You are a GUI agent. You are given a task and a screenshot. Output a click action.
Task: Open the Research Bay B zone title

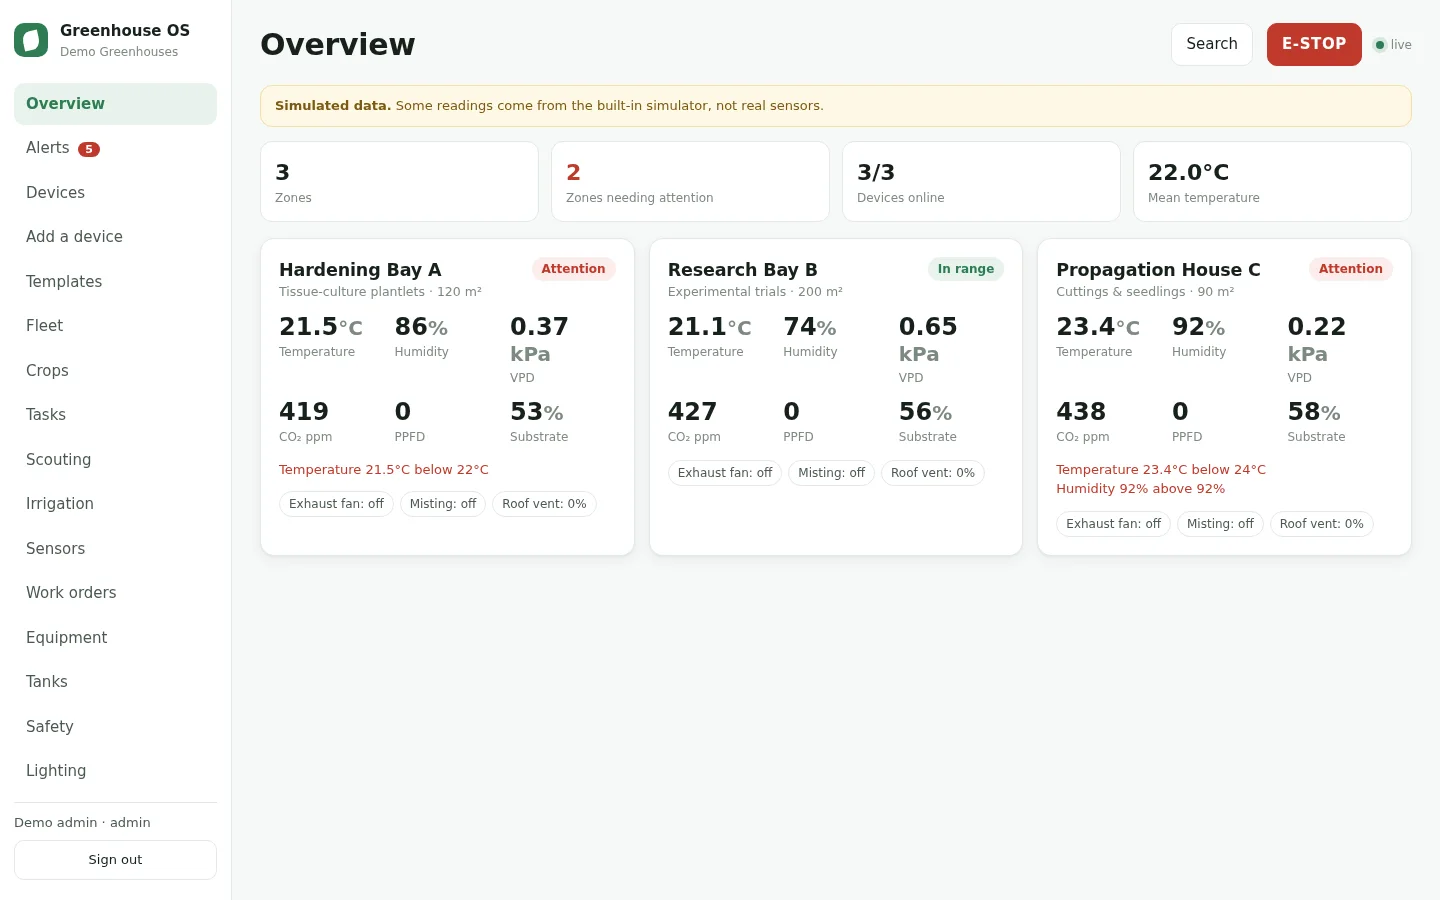743,270
